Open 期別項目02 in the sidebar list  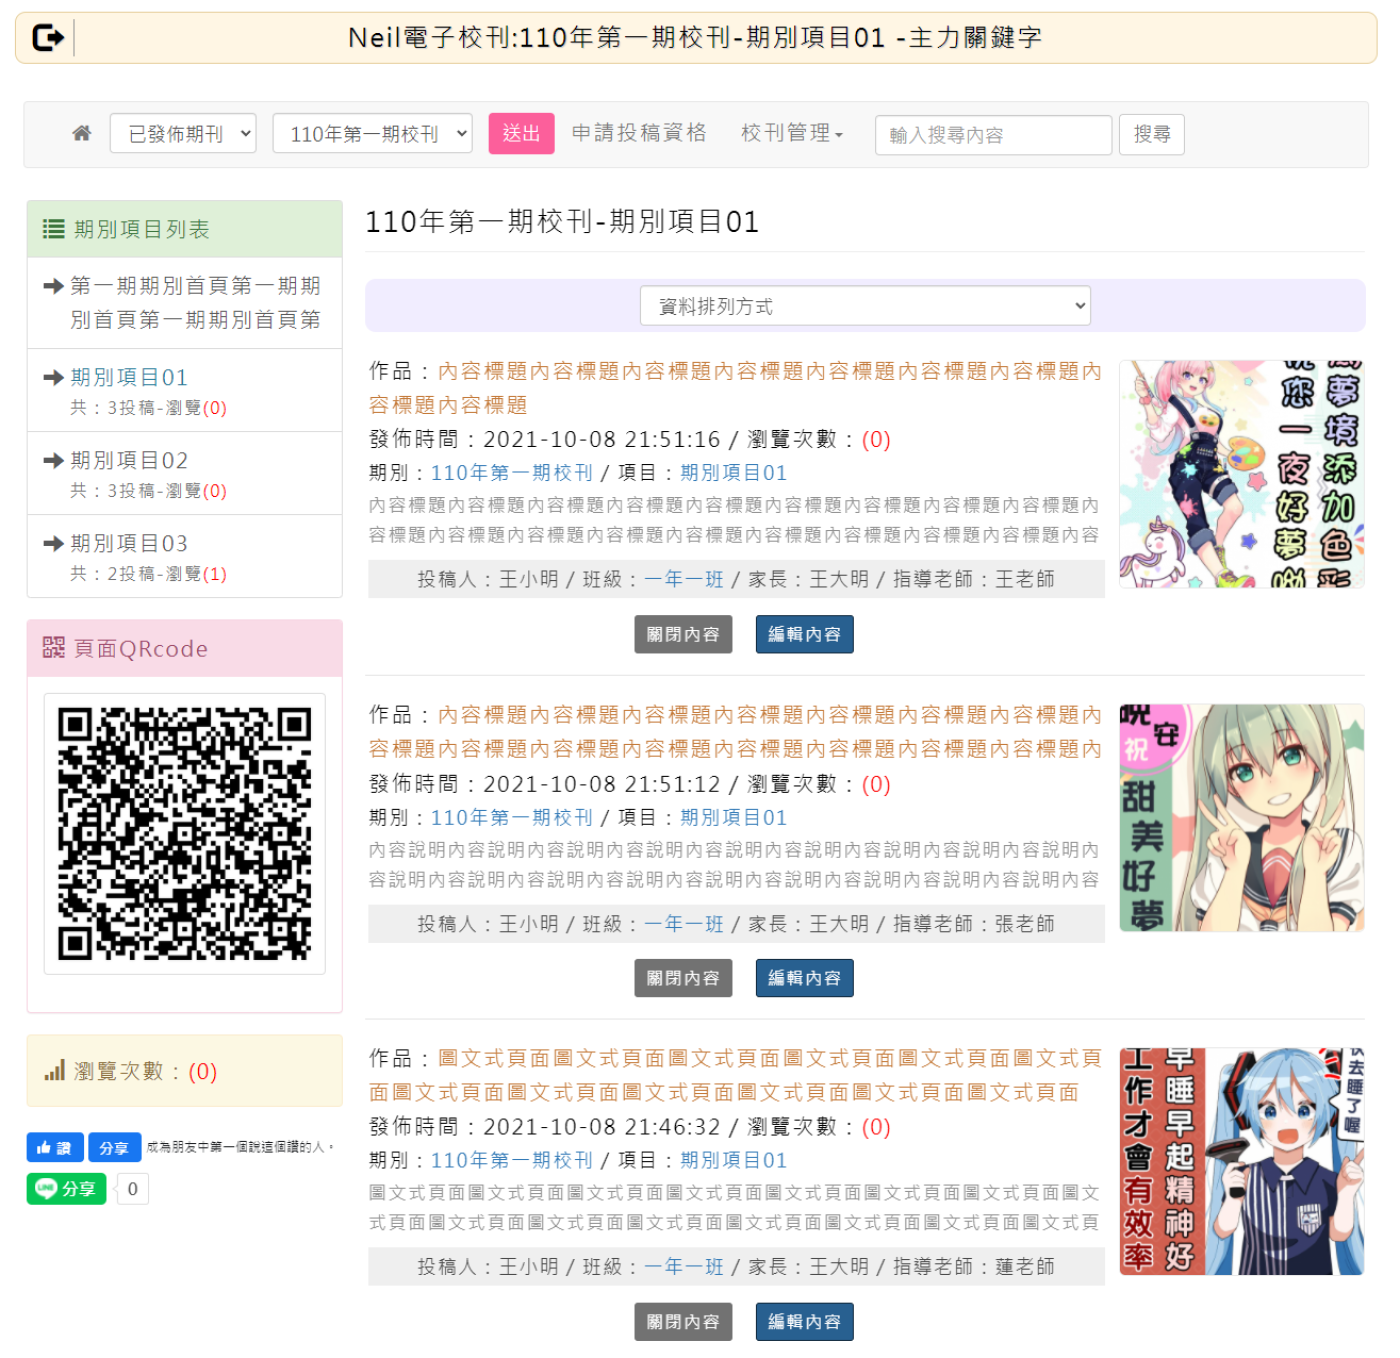[129, 460]
